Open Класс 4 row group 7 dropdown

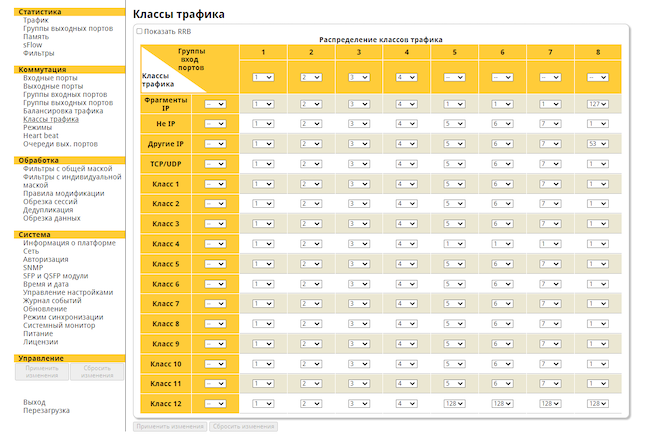coord(550,244)
